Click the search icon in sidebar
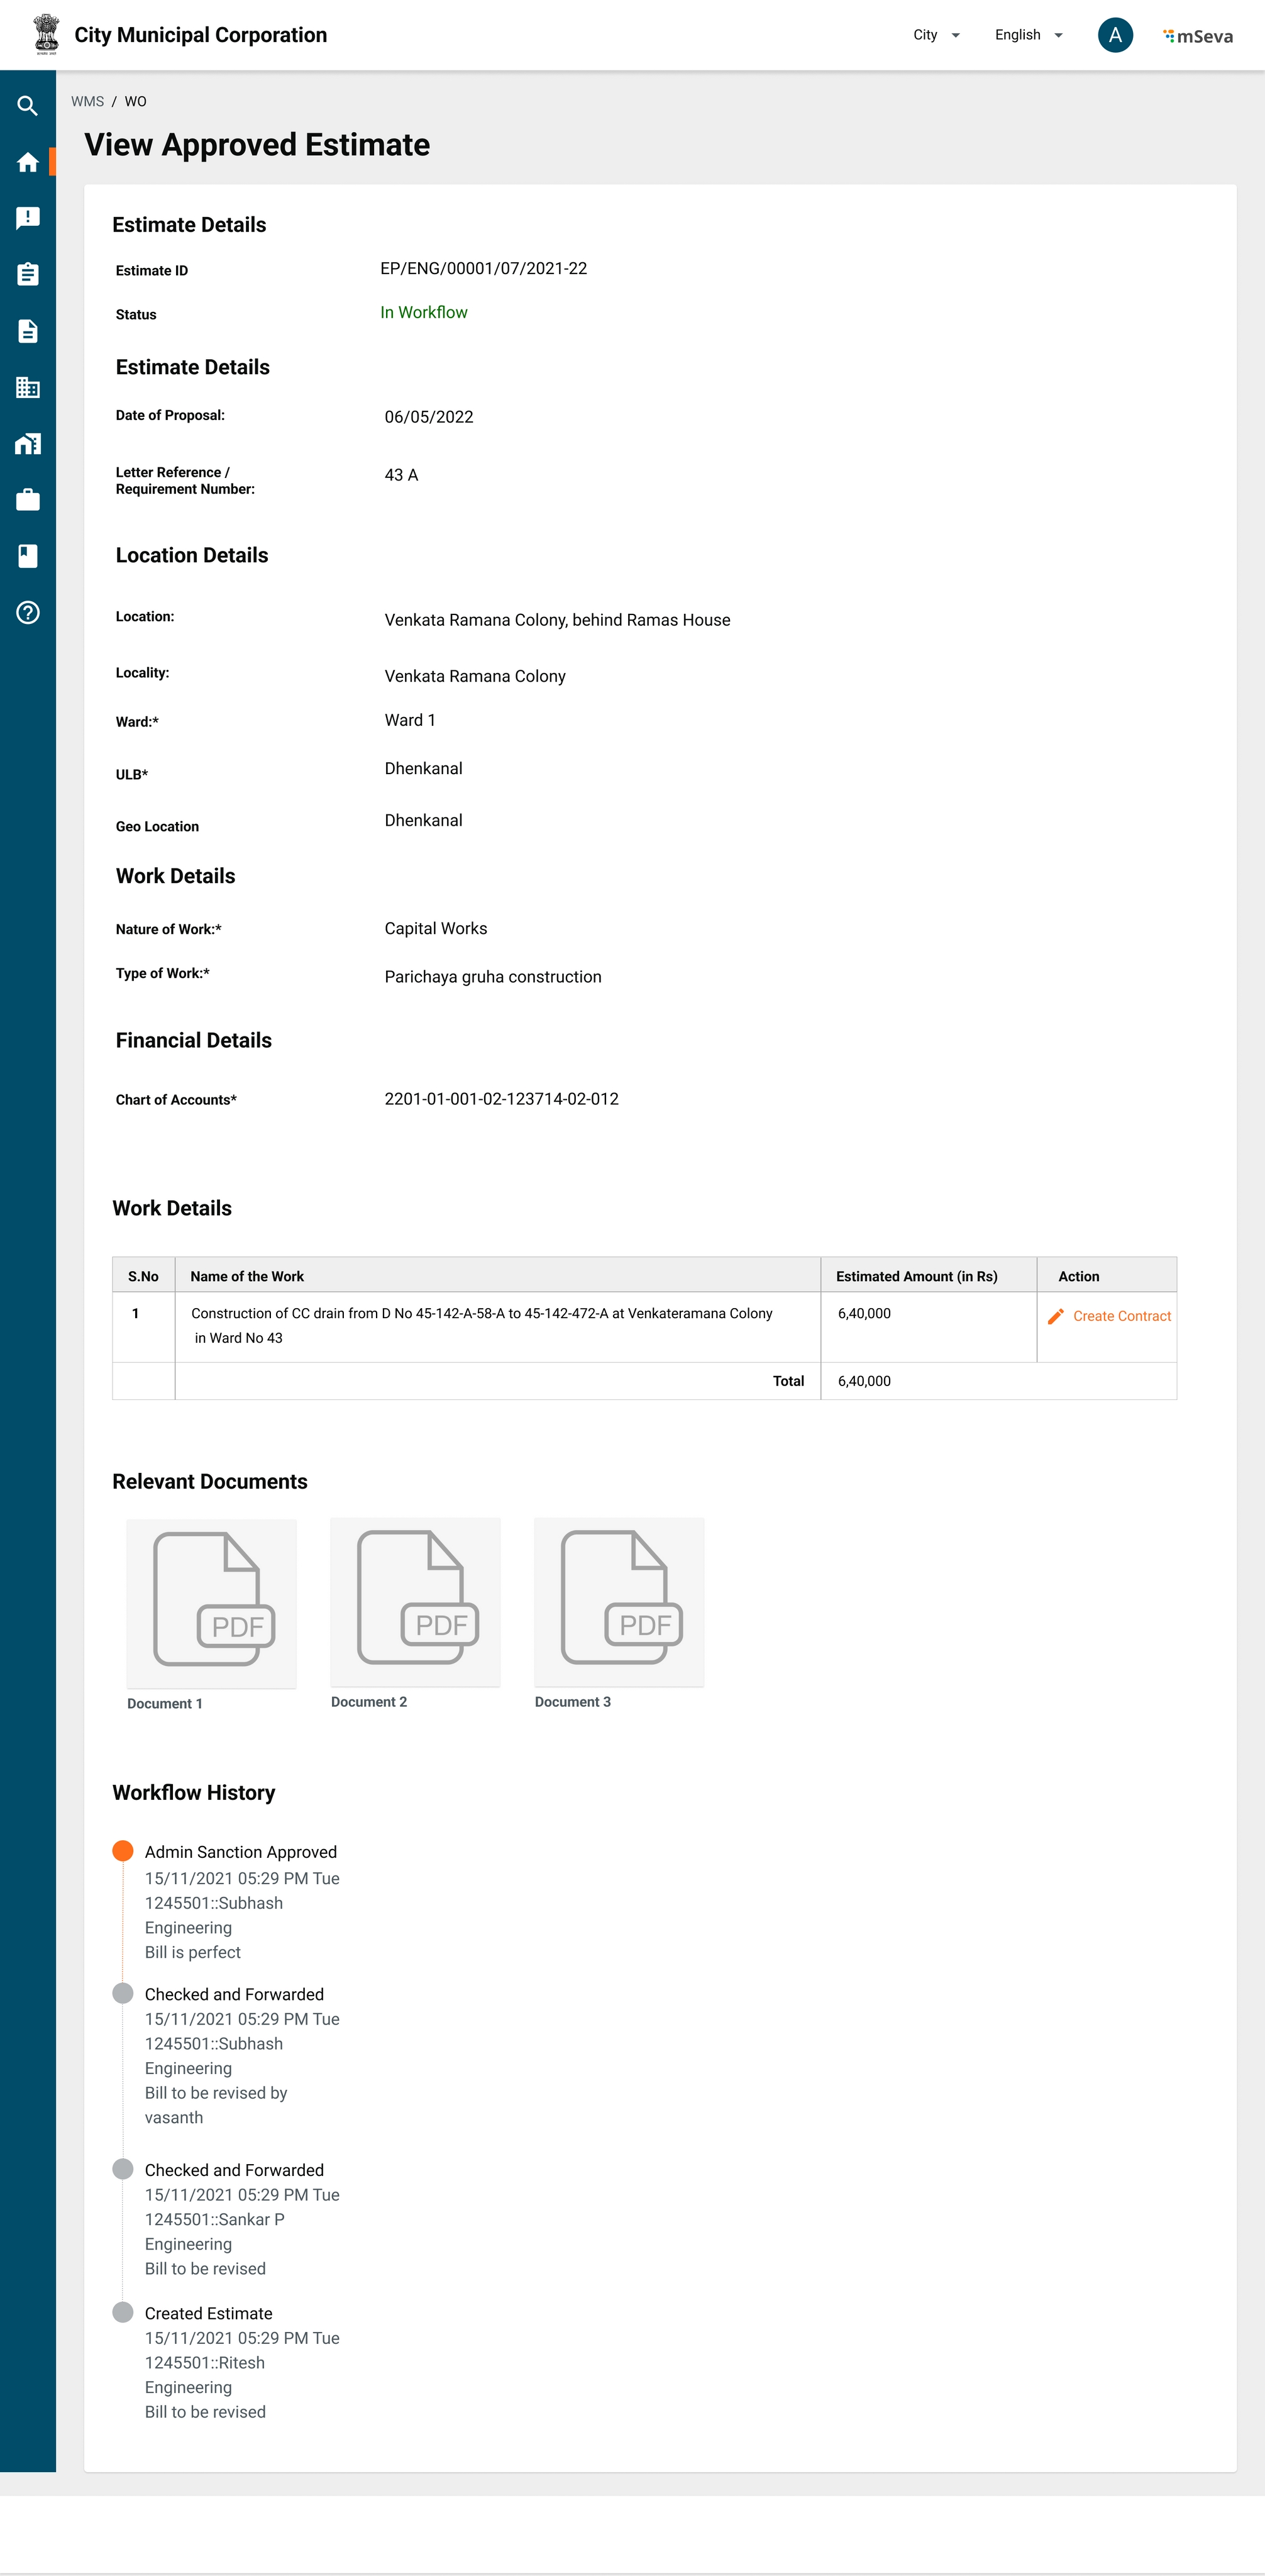The image size is (1265, 2576). pos(28,106)
